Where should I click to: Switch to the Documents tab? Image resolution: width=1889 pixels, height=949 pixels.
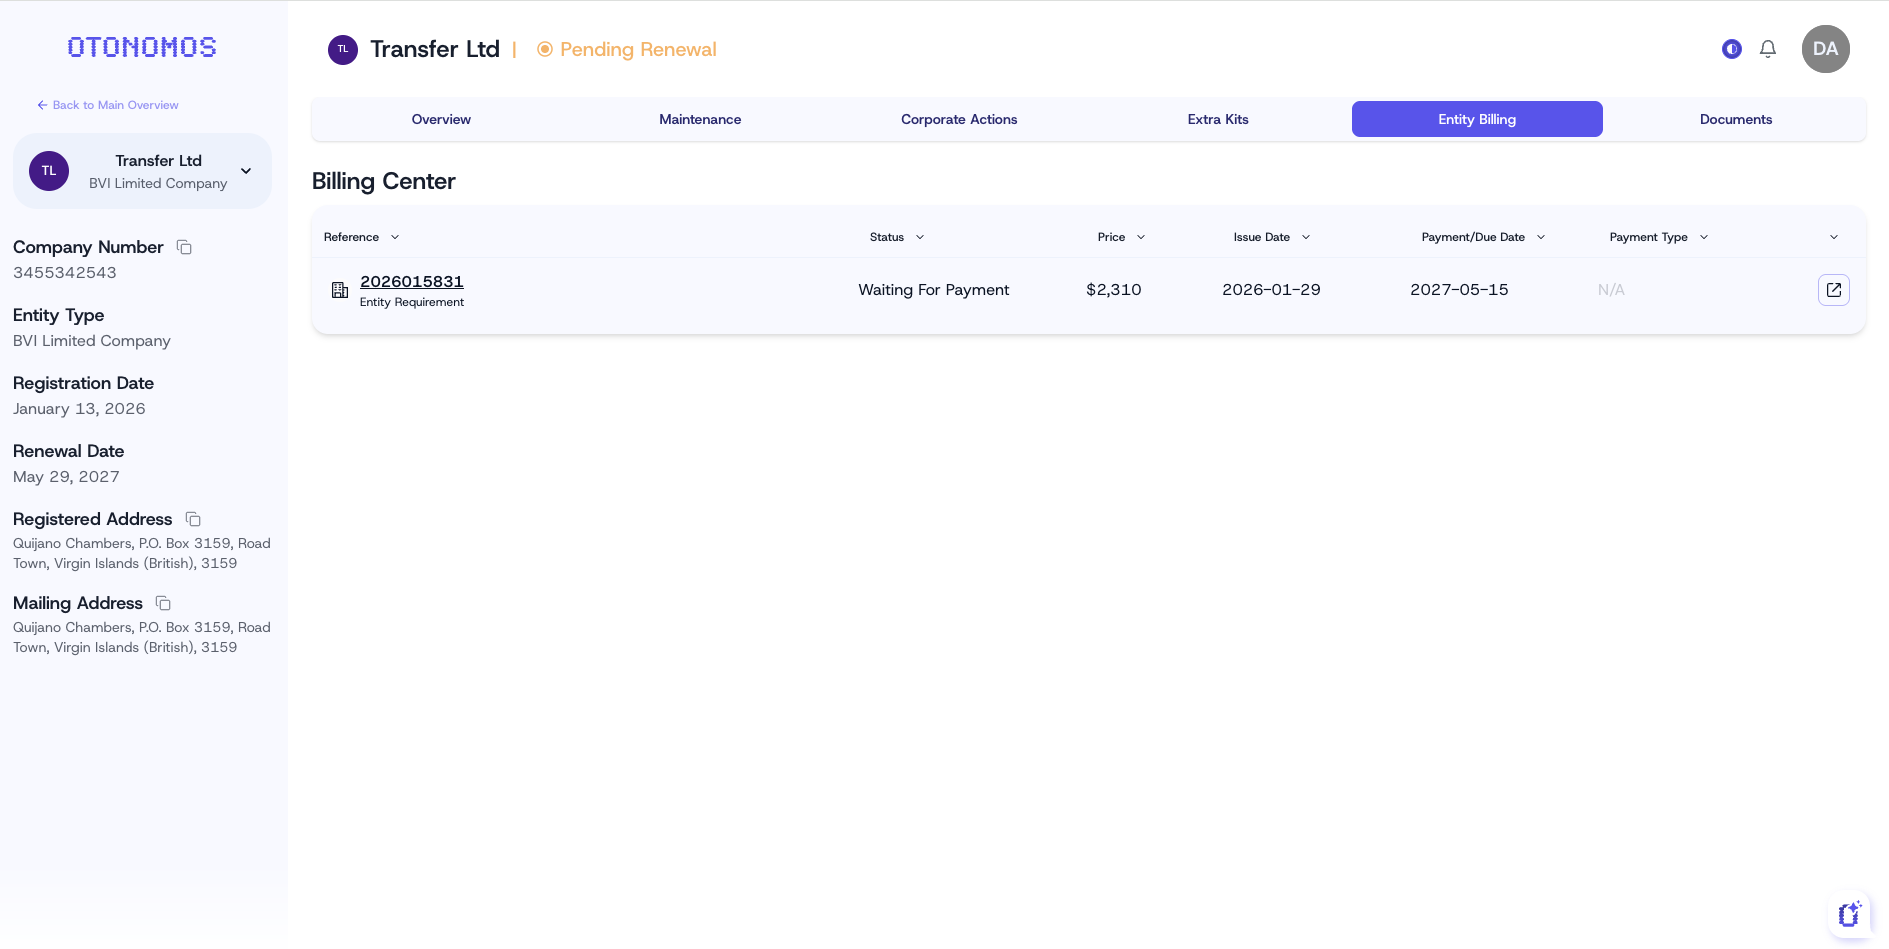click(1735, 119)
